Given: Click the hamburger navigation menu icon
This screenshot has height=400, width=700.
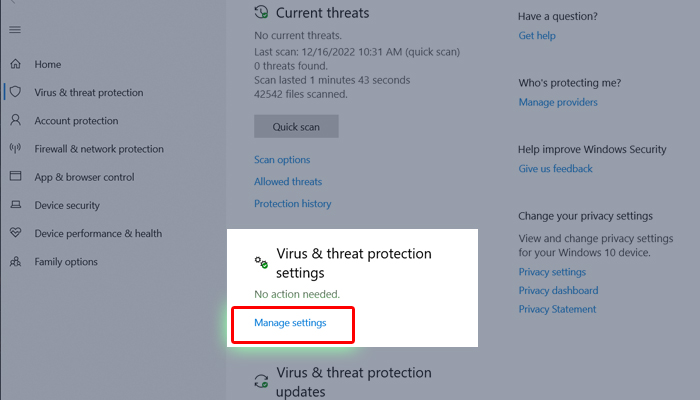Looking at the screenshot, I should pyautogui.click(x=15, y=30).
